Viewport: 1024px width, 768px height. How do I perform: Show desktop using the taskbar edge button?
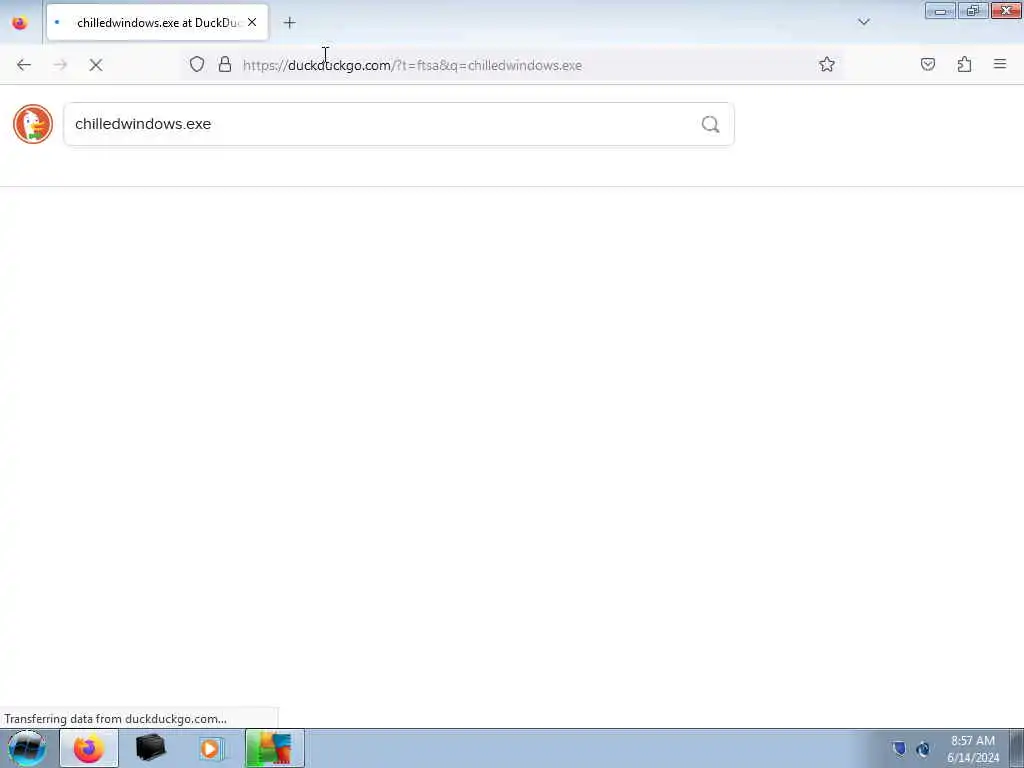pyautogui.click(x=1016, y=748)
